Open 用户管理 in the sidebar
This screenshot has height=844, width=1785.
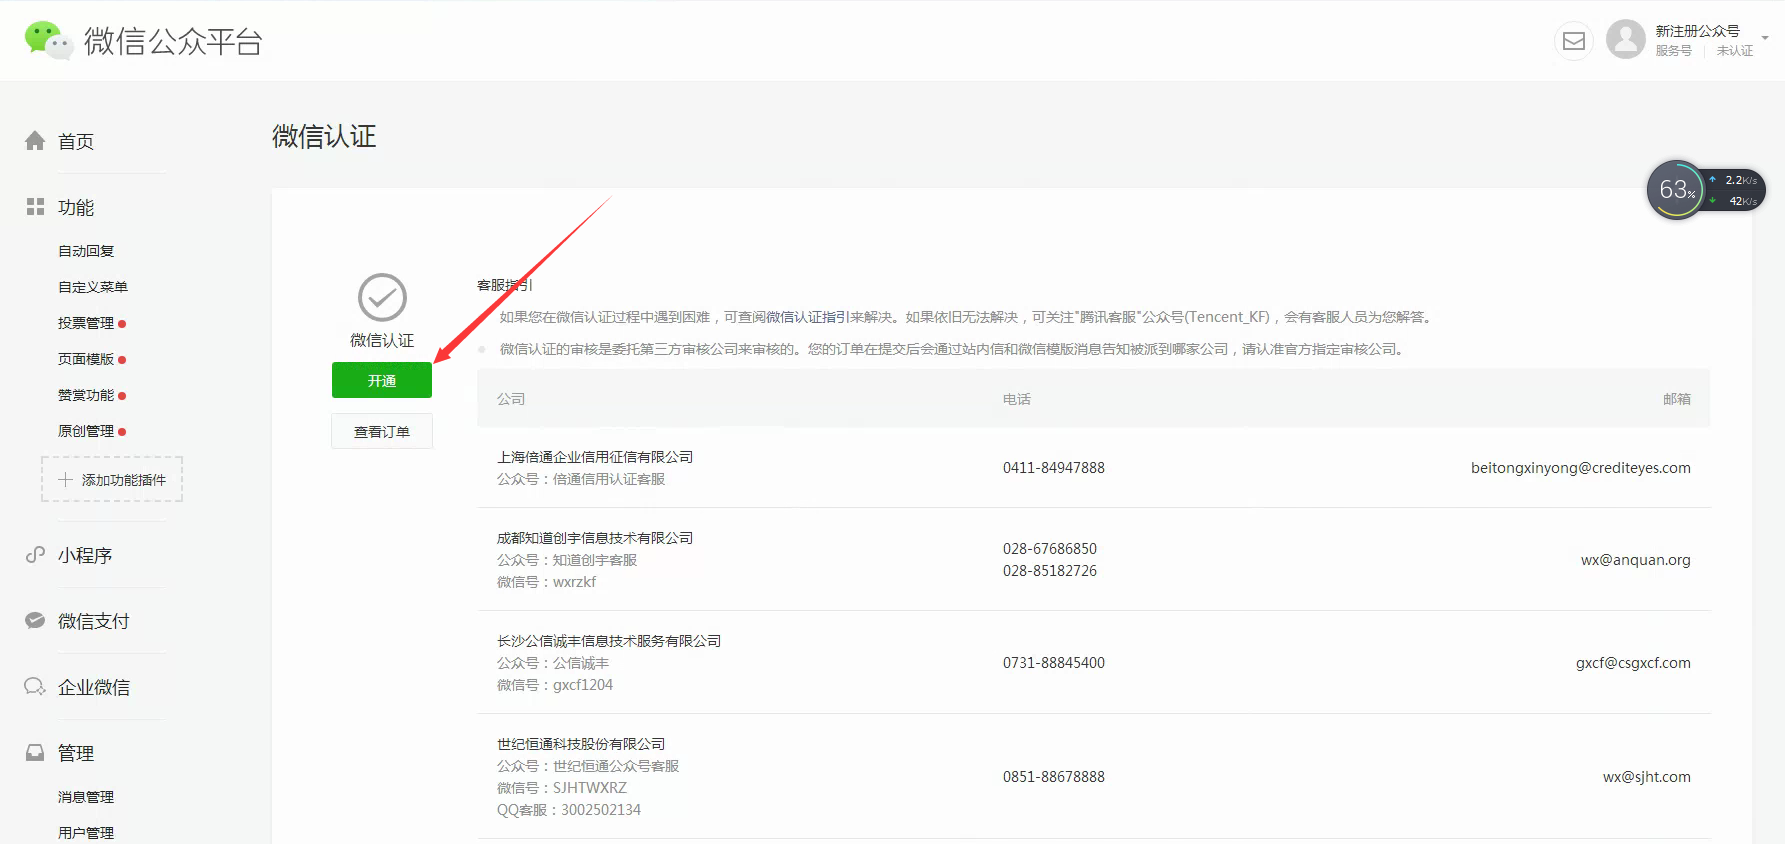[86, 833]
